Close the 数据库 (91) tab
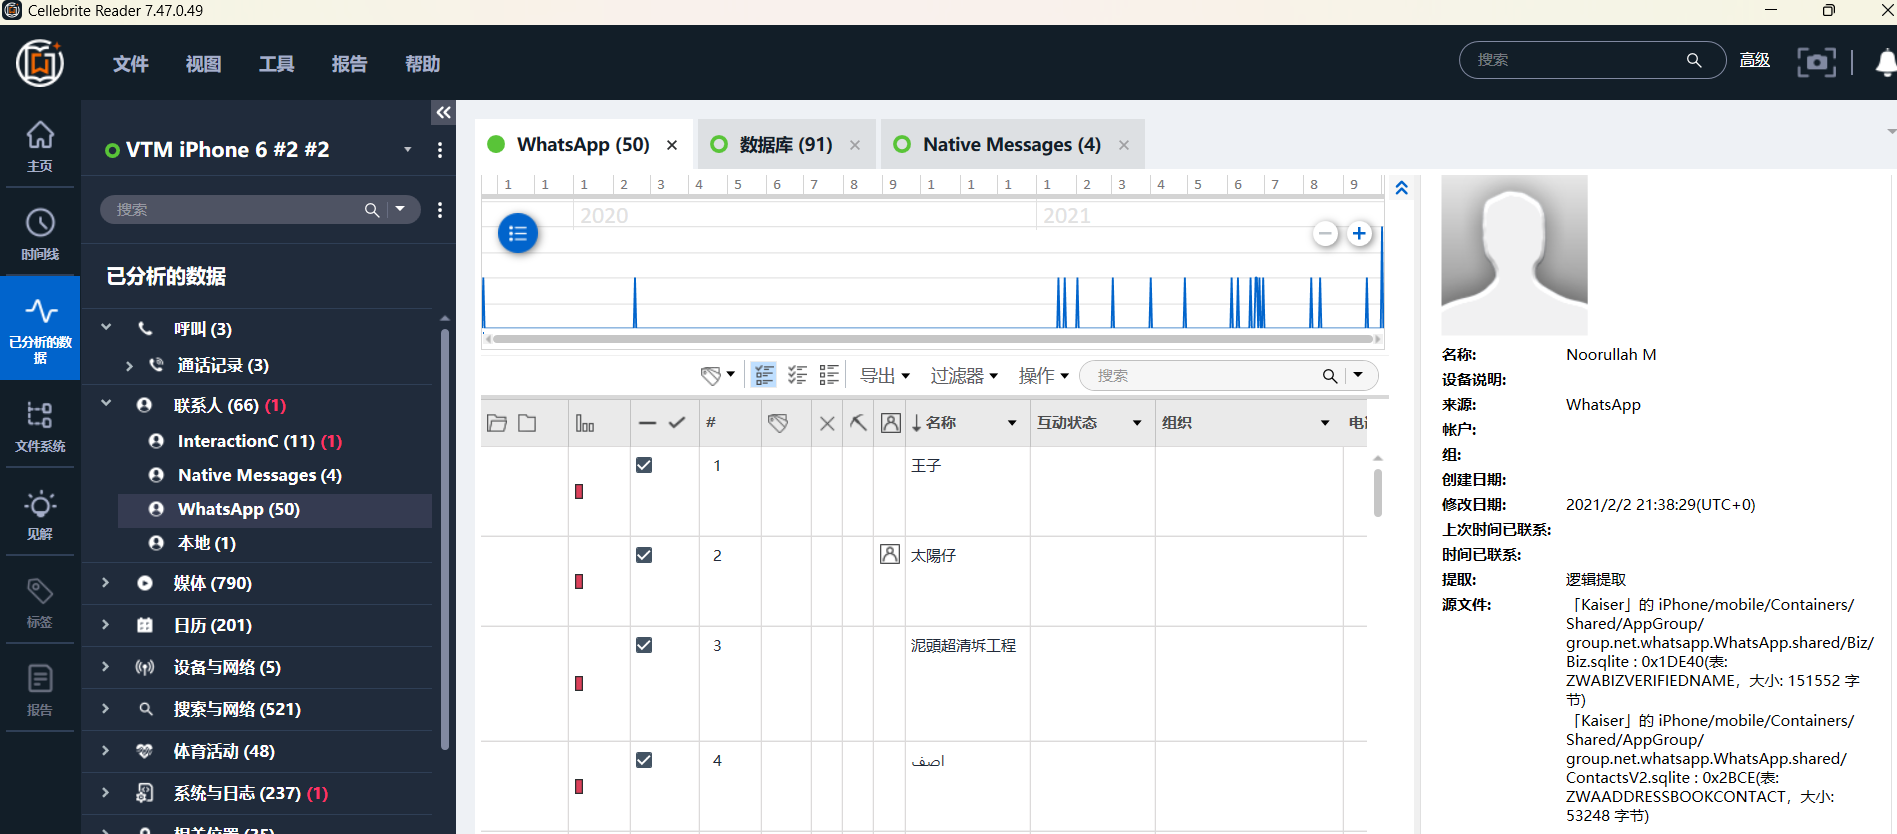This screenshot has width=1897, height=834. click(855, 145)
